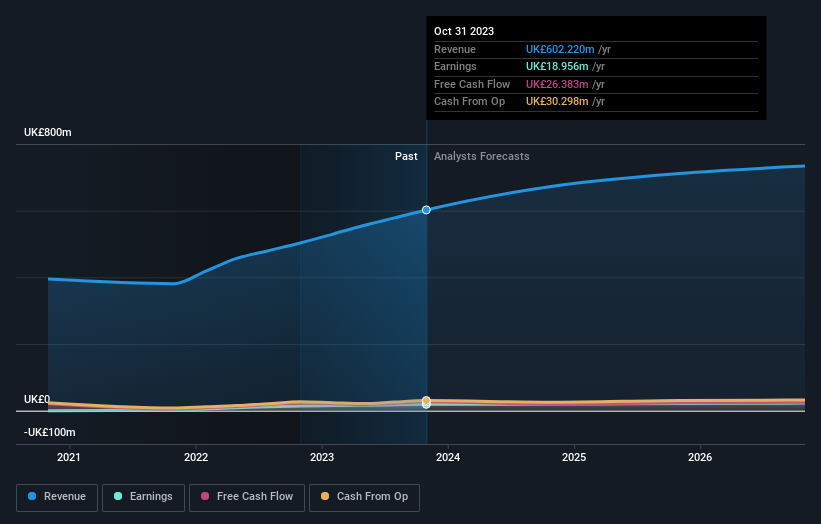Toggle the Cash From Op legend button
This screenshot has width=821, height=524.
pyautogui.click(x=364, y=497)
